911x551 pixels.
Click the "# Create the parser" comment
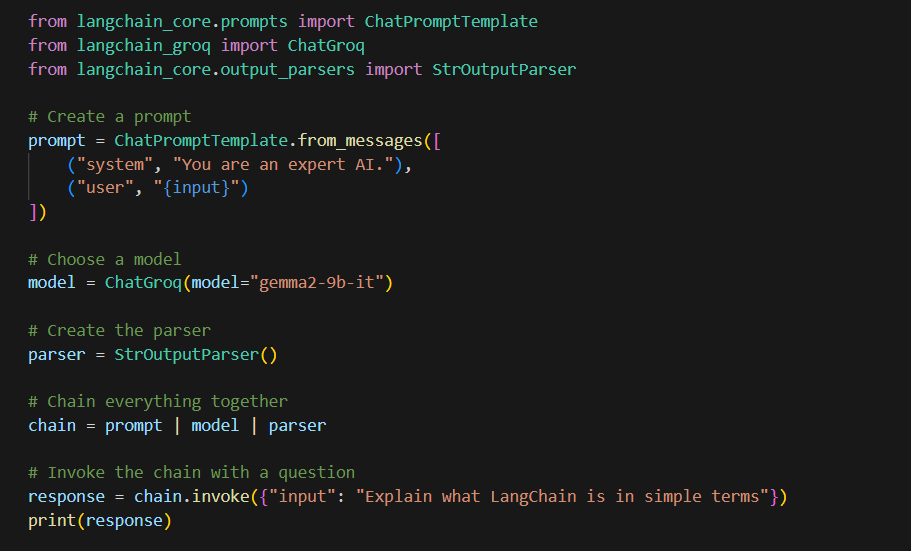coord(119,330)
